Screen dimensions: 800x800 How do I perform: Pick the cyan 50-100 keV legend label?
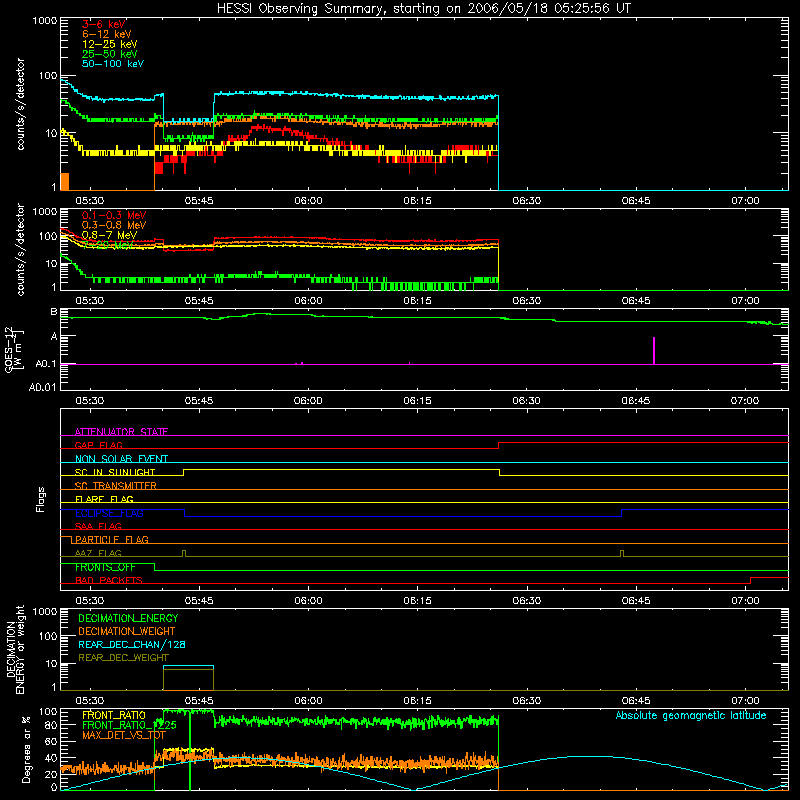(113, 64)
